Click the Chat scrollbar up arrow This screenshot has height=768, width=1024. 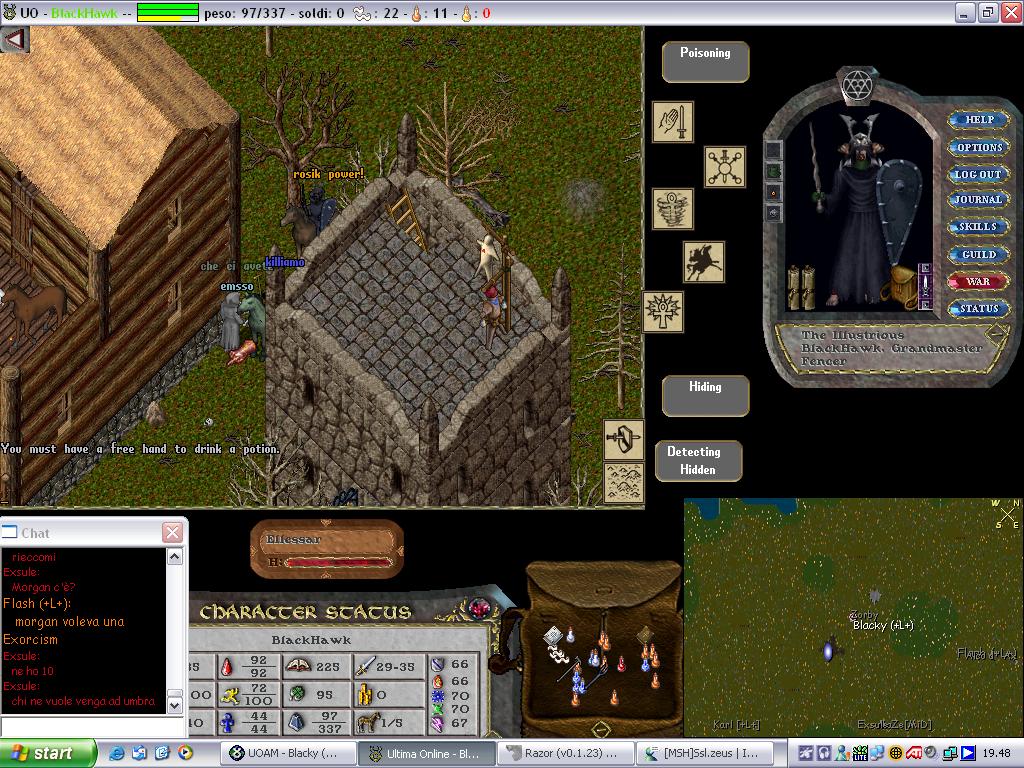tap(174, 556)
